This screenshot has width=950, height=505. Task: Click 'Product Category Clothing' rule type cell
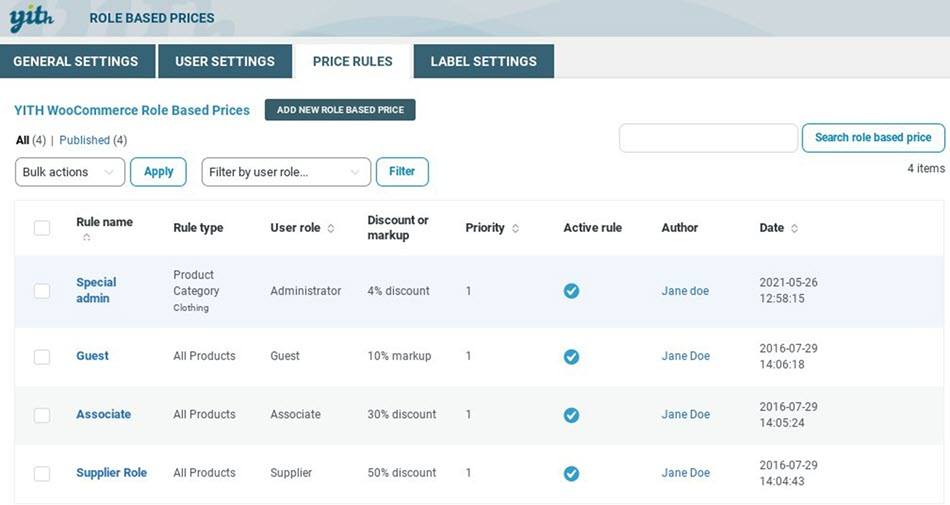point(196,291)
